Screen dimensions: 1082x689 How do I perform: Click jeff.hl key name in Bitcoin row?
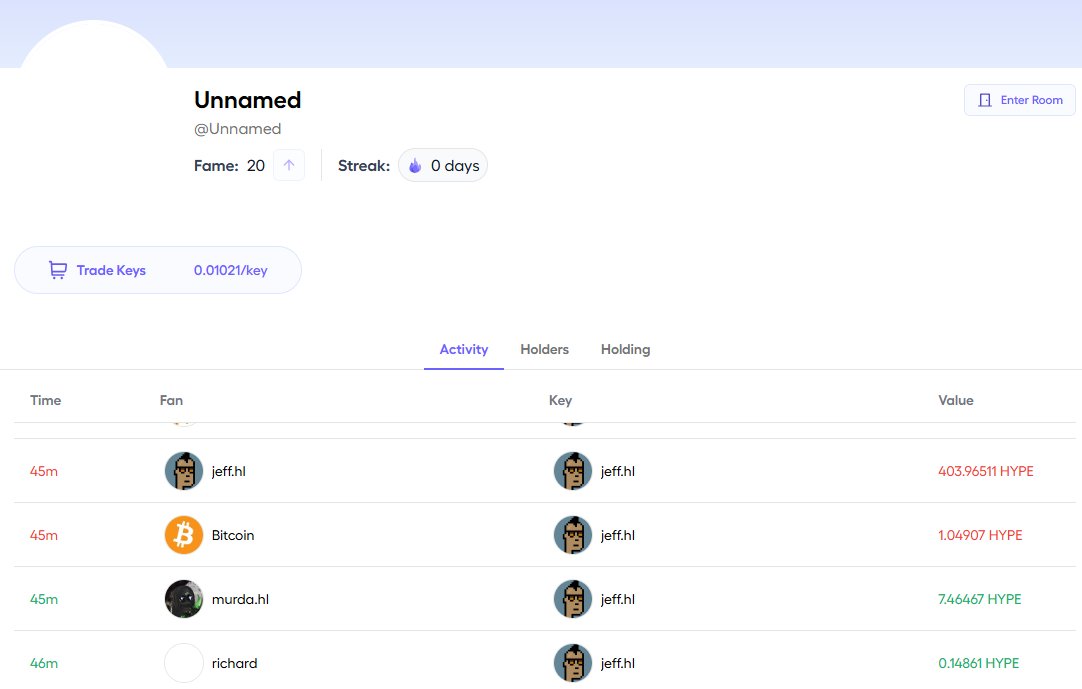[618, 535]
